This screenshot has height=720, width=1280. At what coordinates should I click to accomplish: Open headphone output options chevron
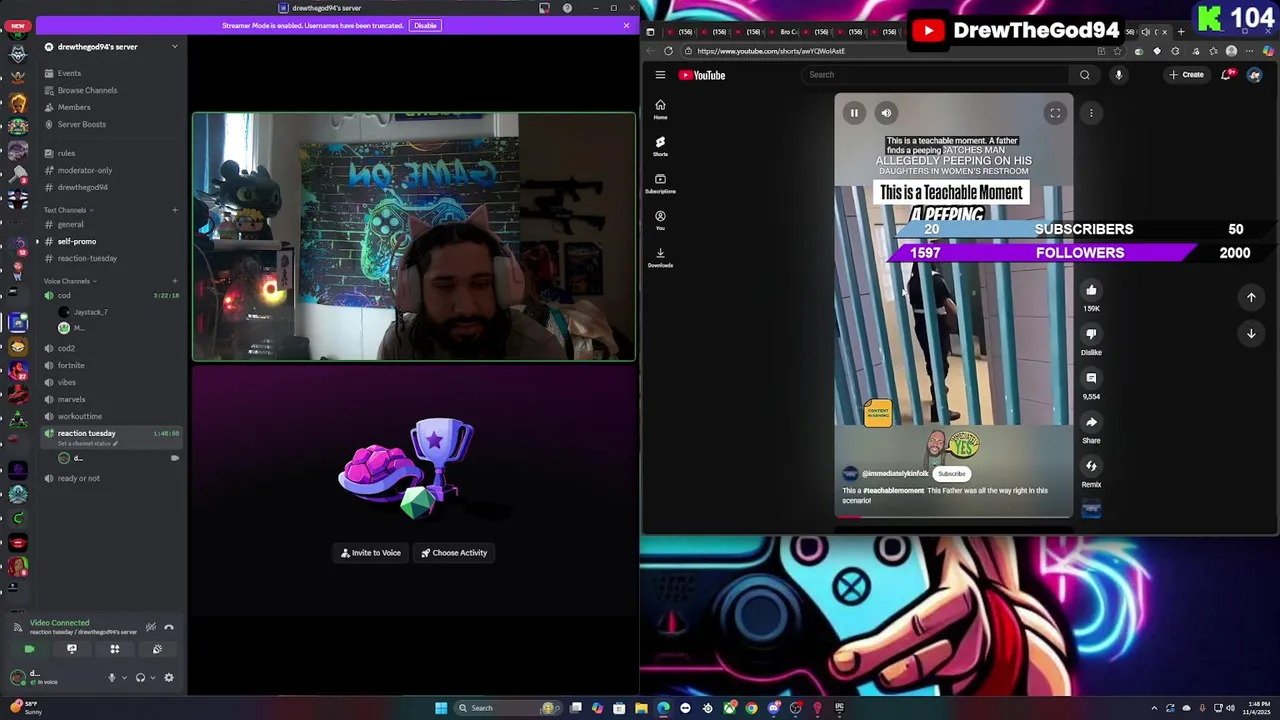click(152, 678)
